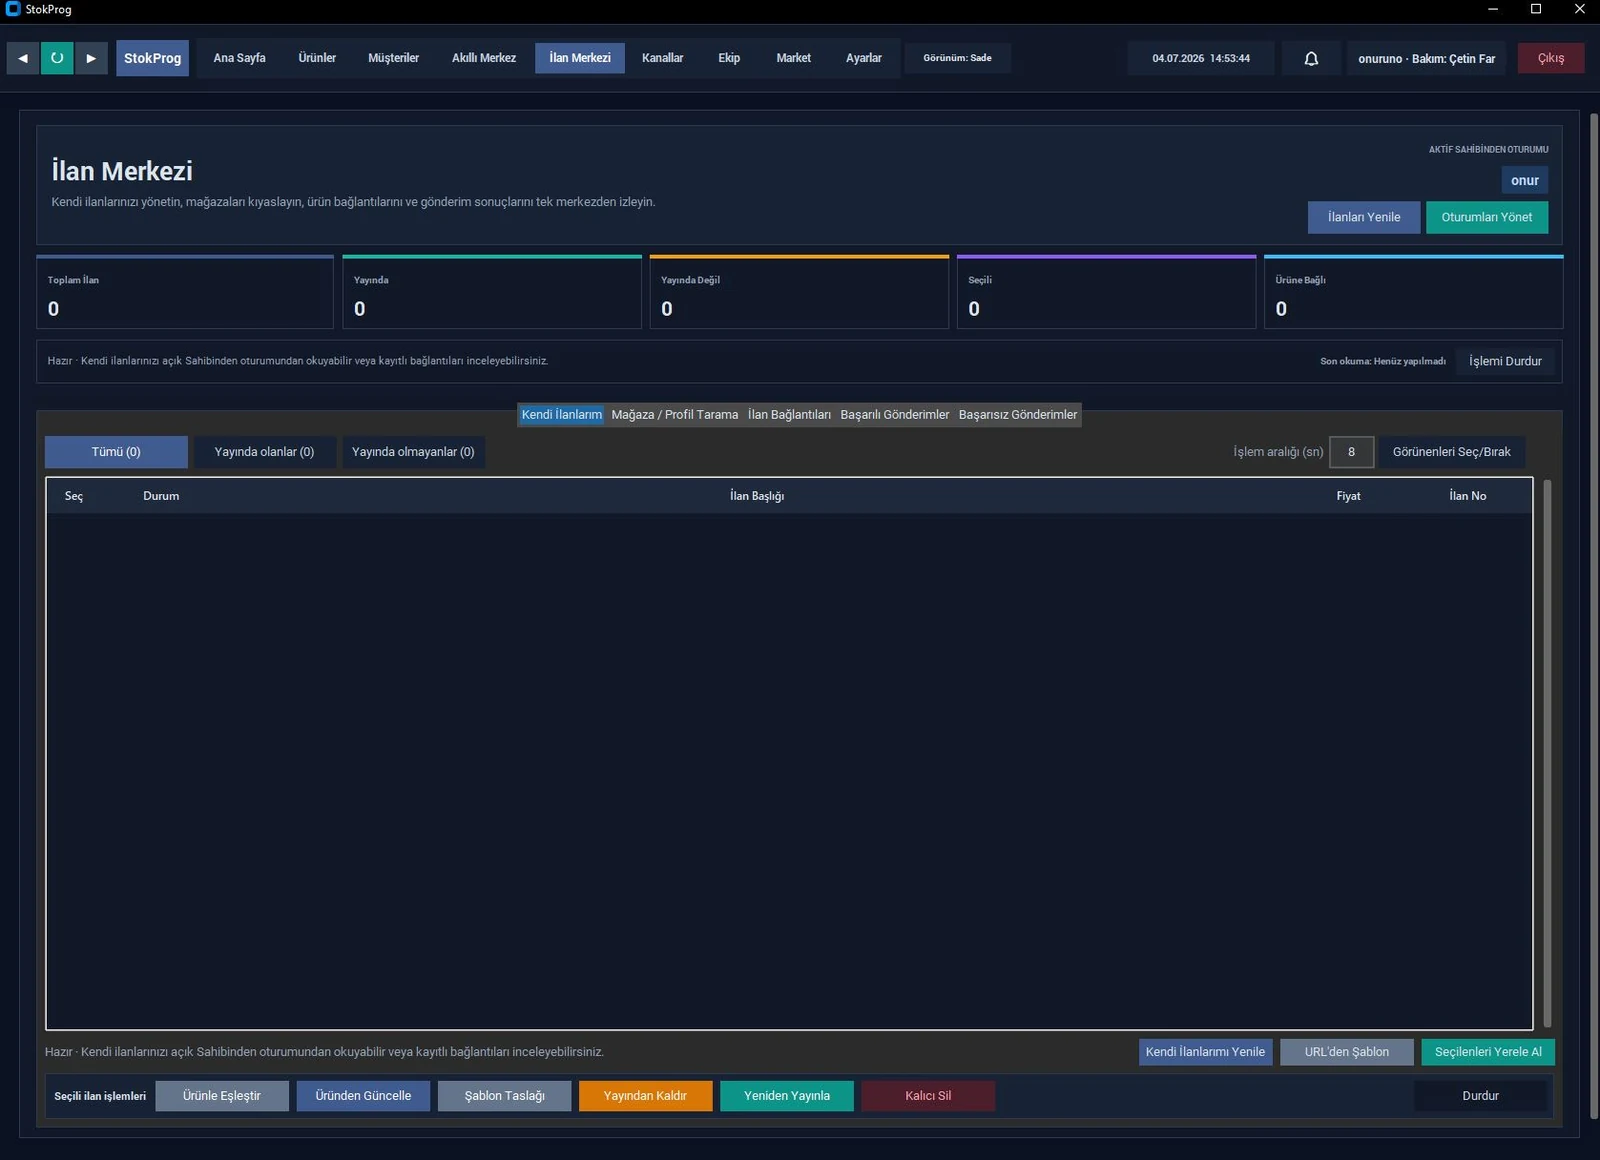Click the orange Yayından Kaldır button
Viewport: 1600px width, 1160px height.
tap(645, 1096)
